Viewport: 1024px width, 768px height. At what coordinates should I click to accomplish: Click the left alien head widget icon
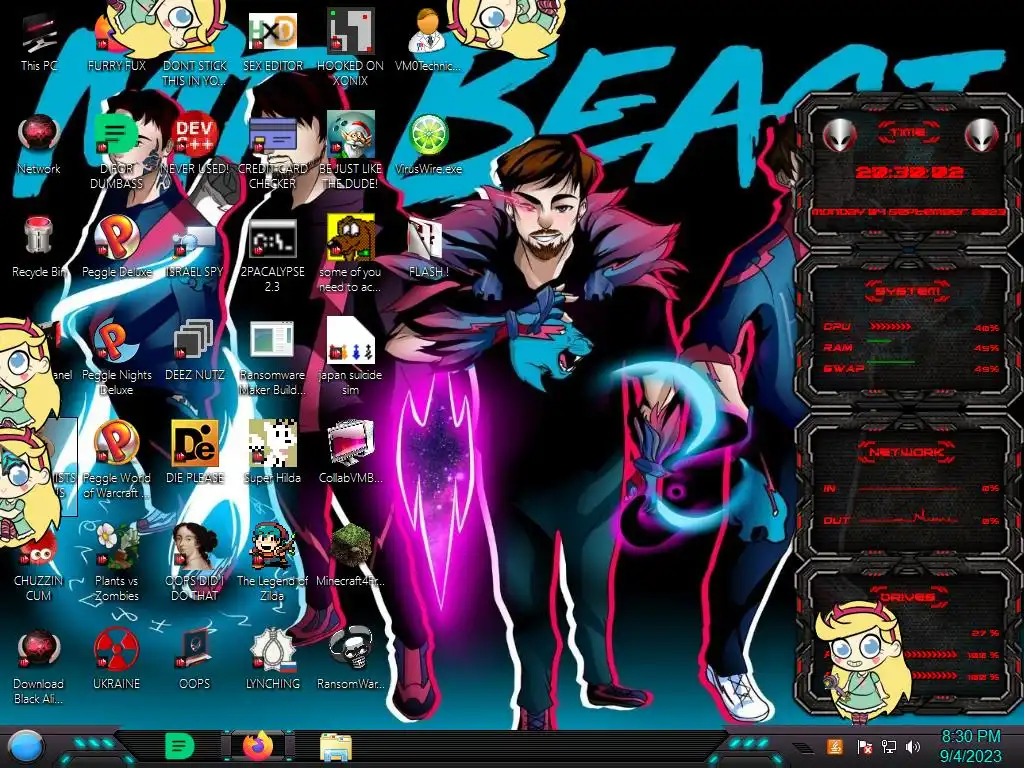click(x=839, y=135)
